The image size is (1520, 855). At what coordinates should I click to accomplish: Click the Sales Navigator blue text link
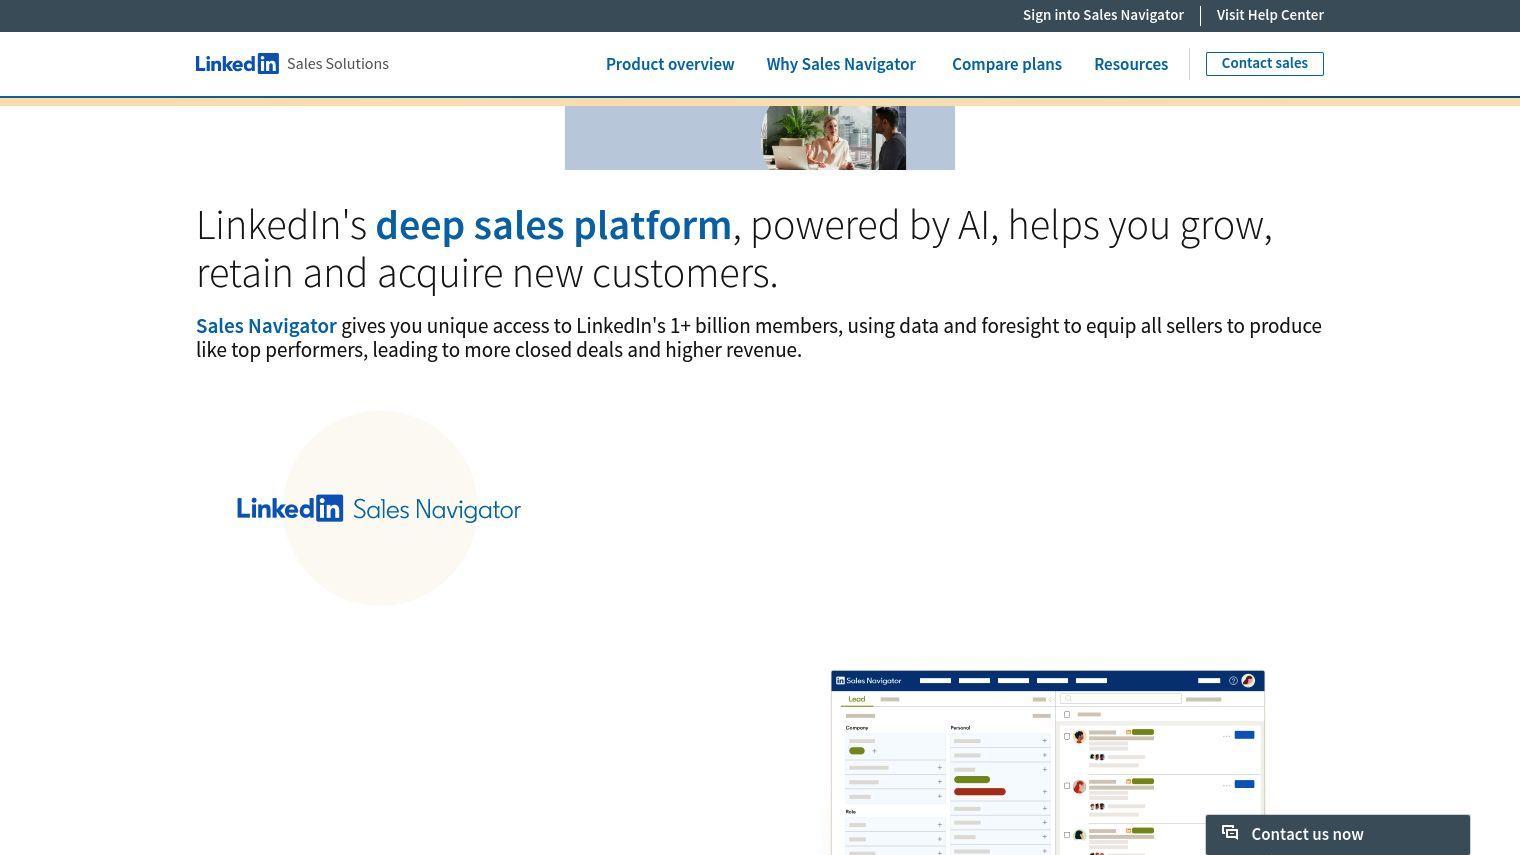tap(266, 326)
